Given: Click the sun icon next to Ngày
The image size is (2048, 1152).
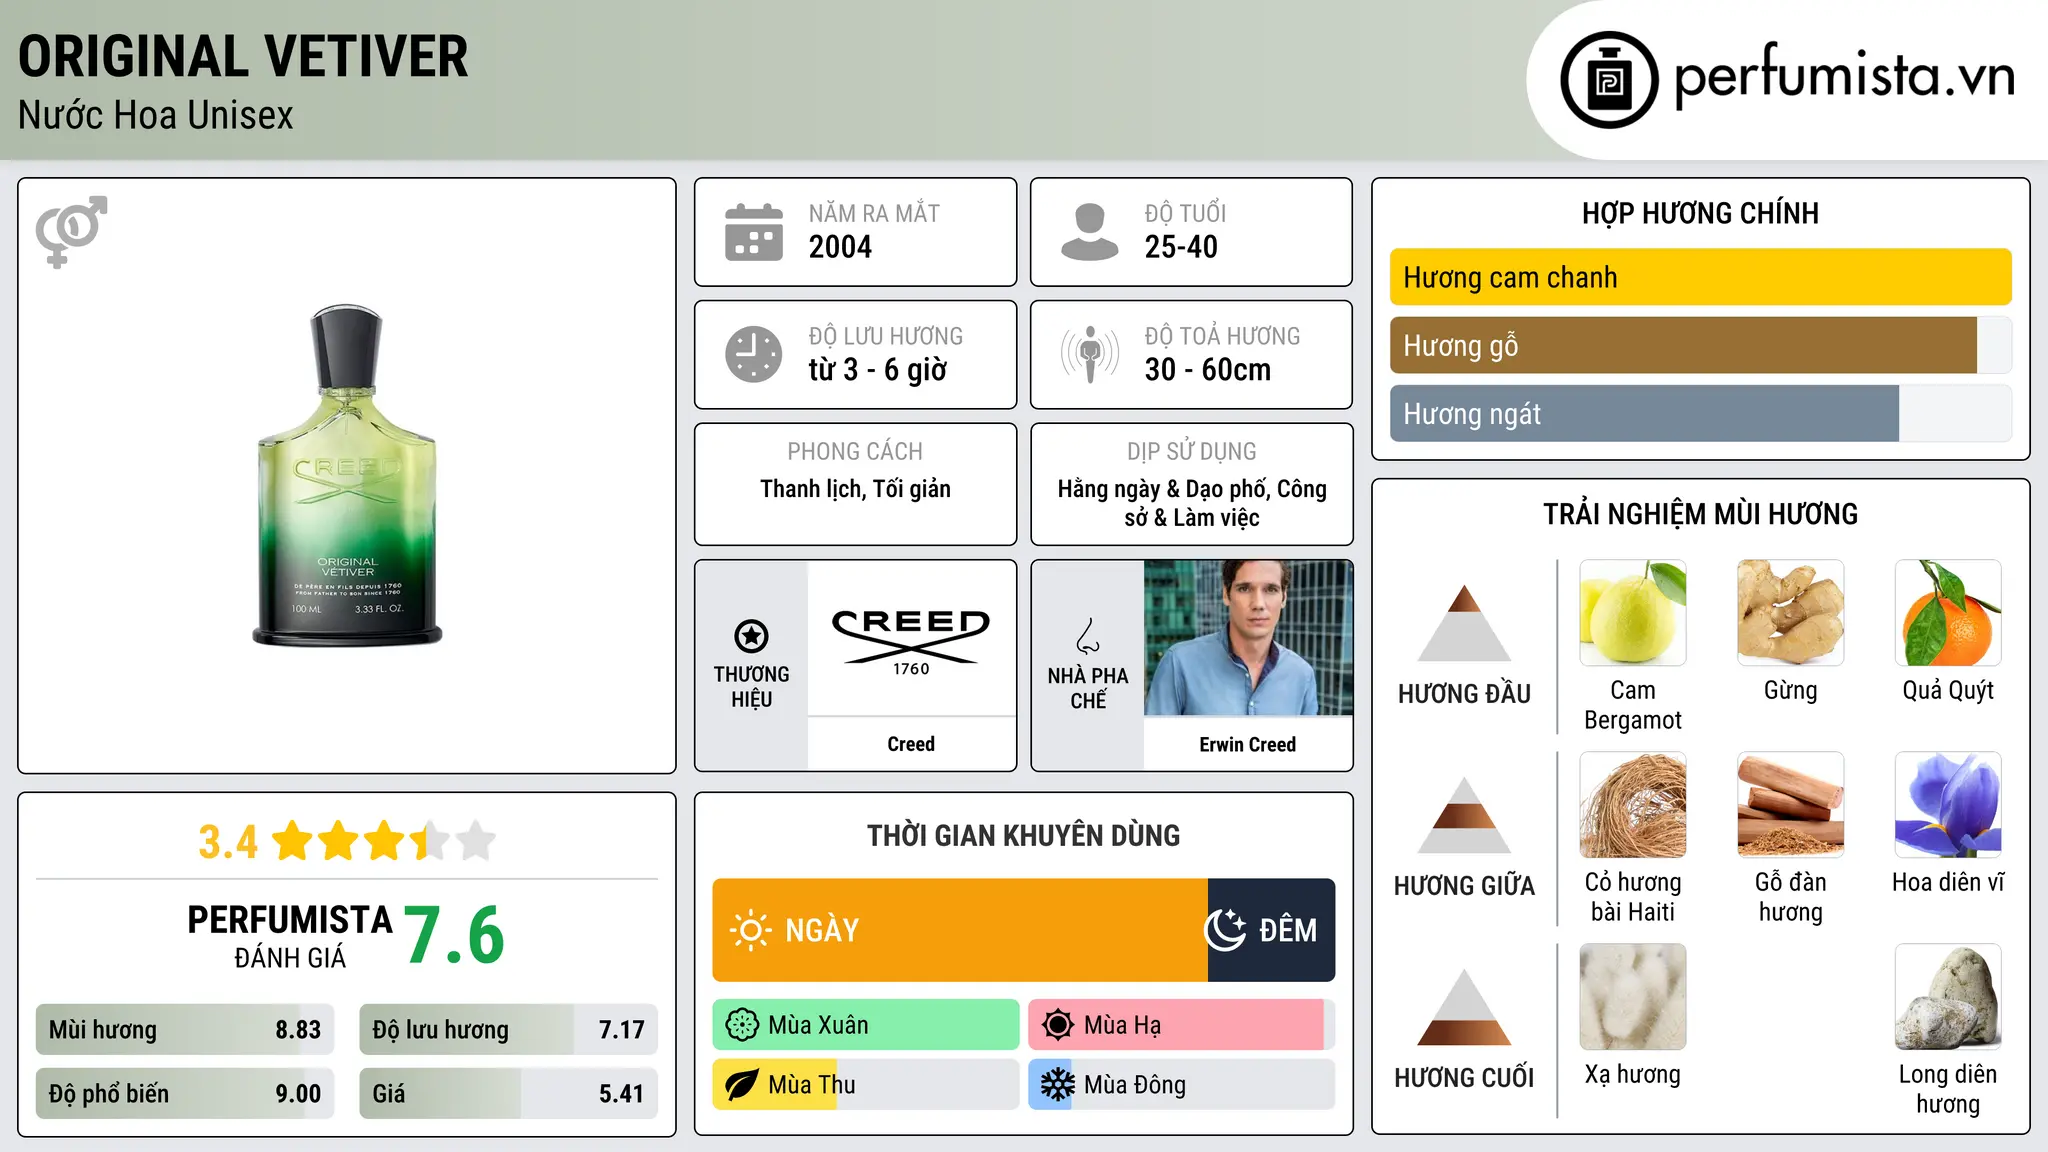Looking at the screenshot, I should [x=751, y=930].
